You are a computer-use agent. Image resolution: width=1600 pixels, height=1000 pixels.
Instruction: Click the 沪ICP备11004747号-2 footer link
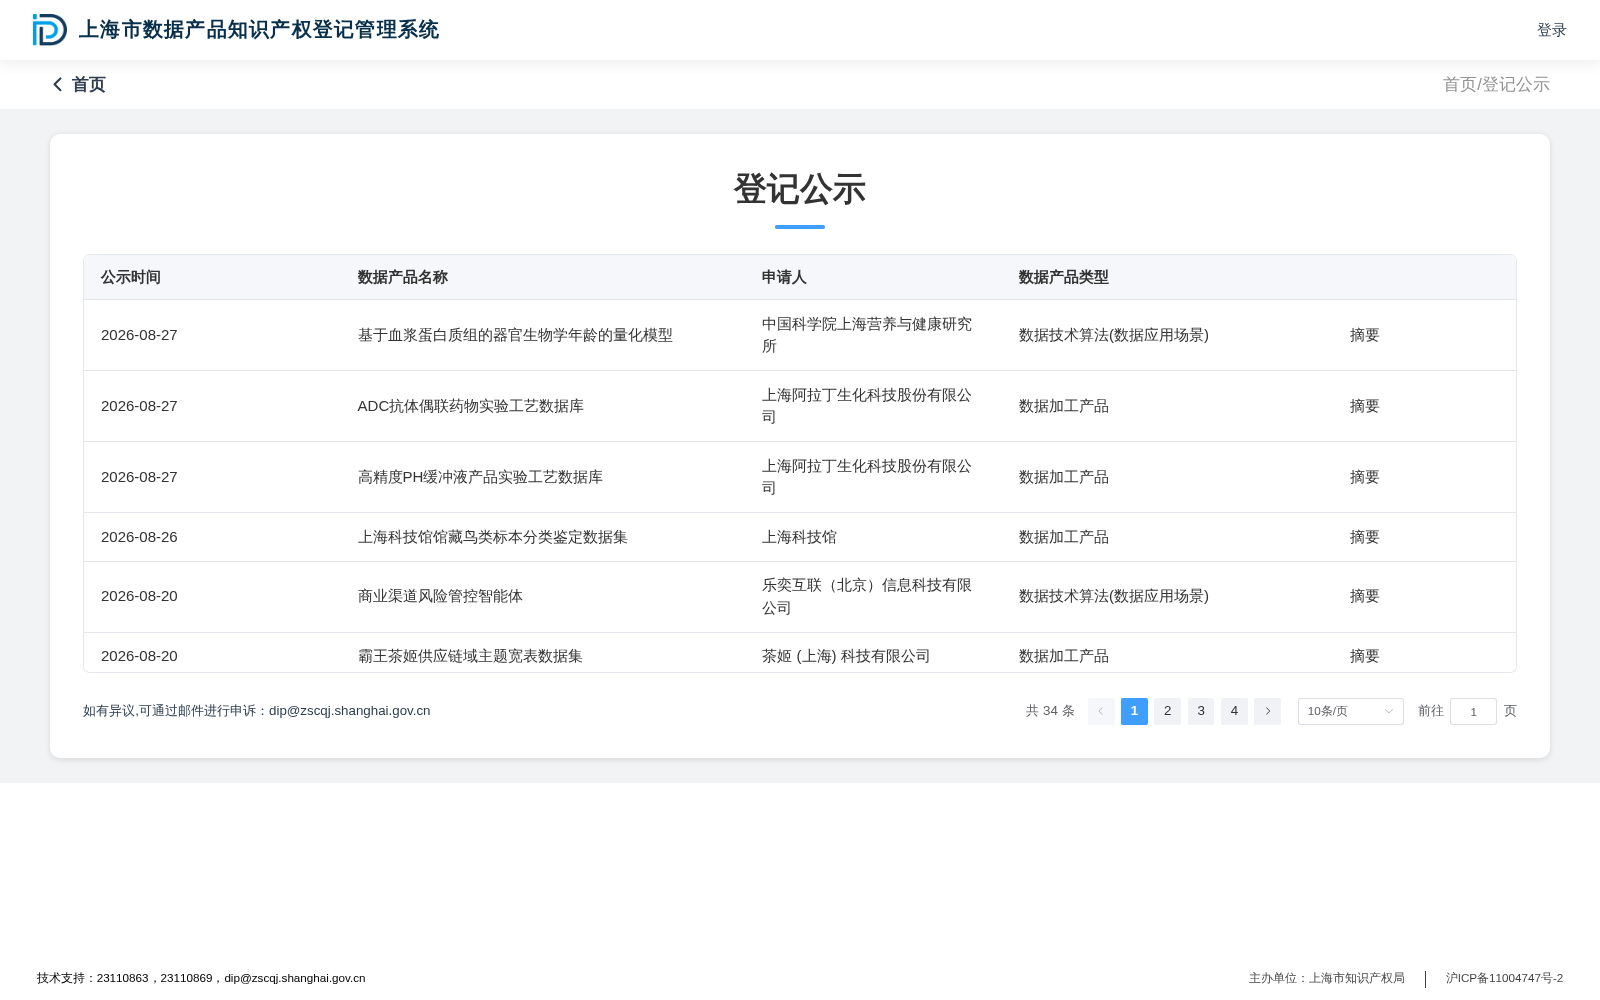(x=1504, y=978)
